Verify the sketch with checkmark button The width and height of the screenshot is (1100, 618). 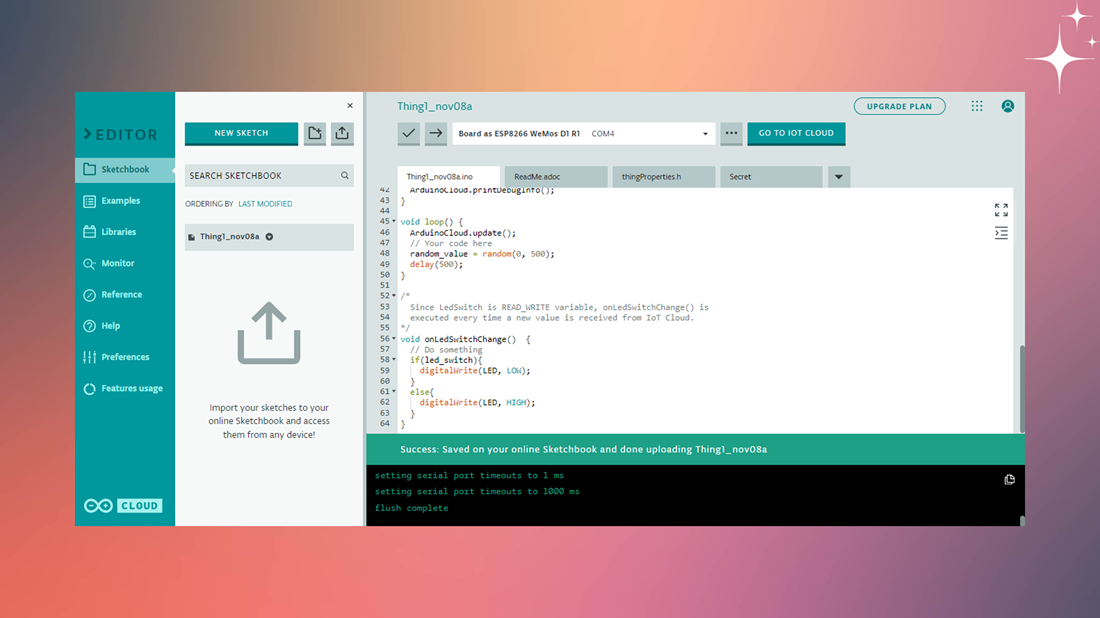(409, 133)
